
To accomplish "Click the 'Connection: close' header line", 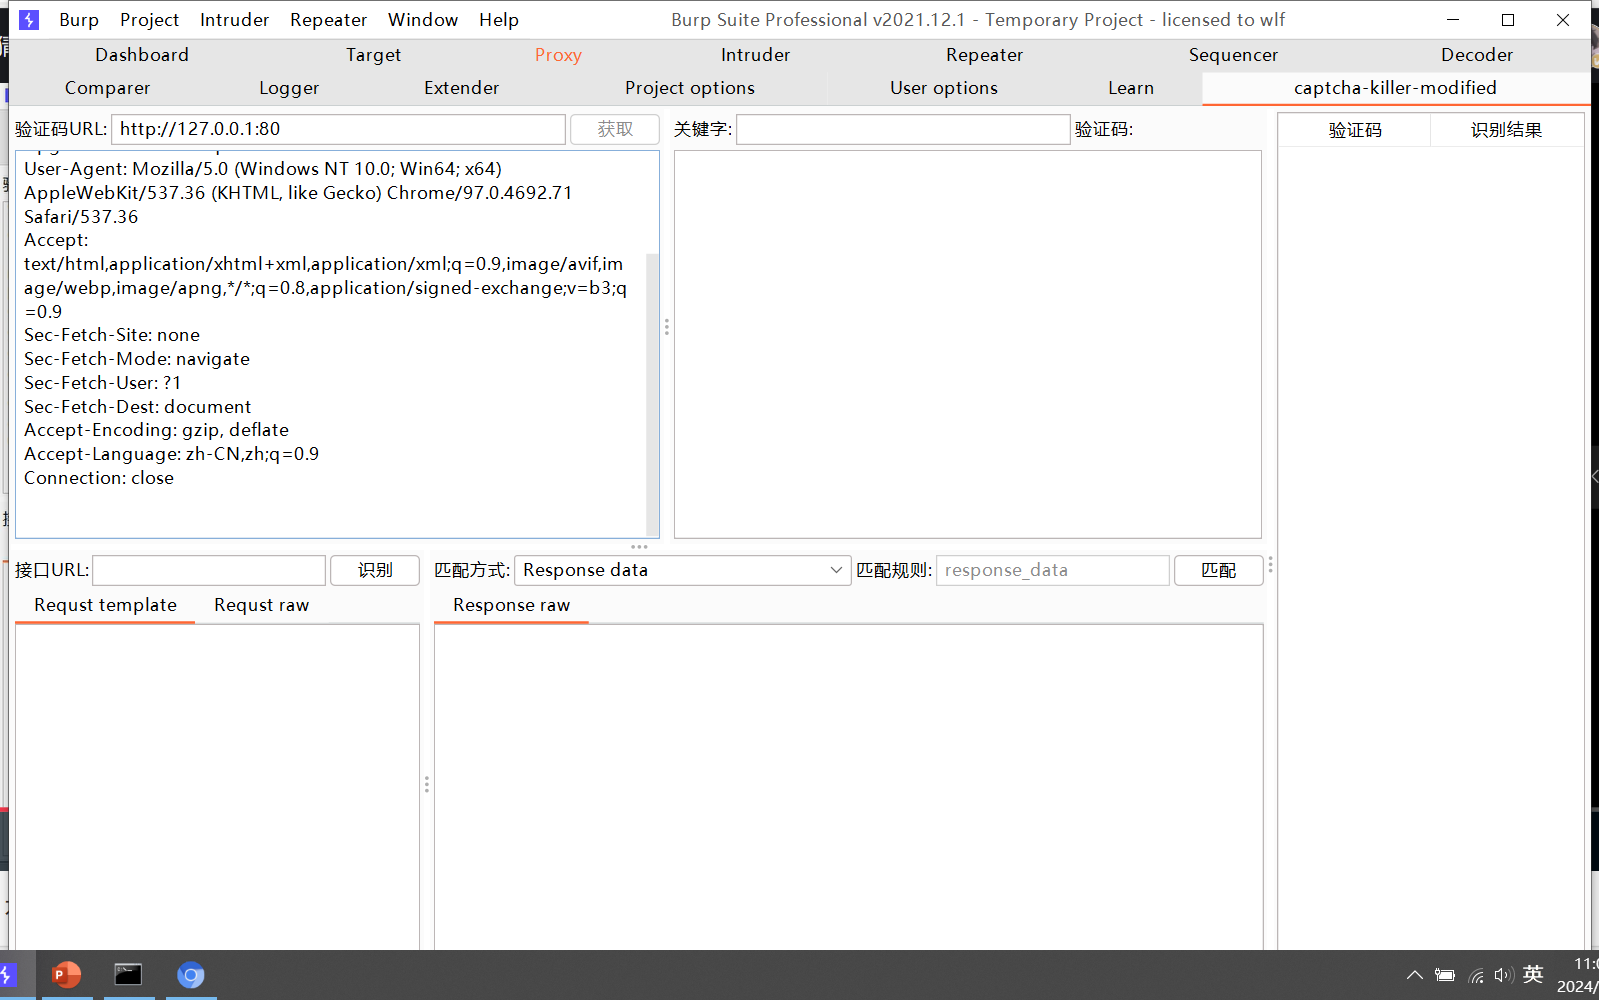I will [x=99, y=478].
